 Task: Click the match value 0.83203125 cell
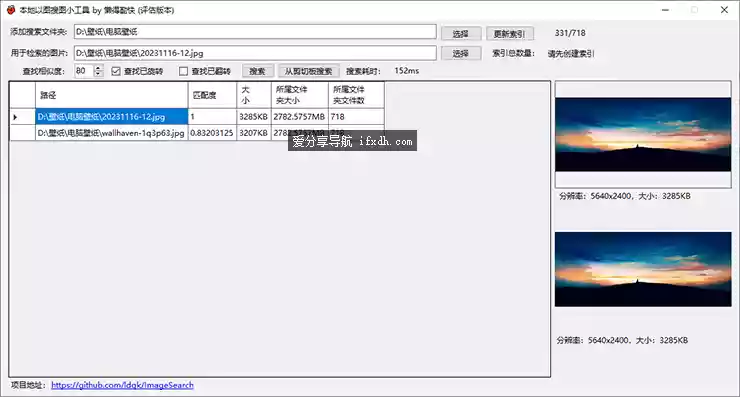212,133
